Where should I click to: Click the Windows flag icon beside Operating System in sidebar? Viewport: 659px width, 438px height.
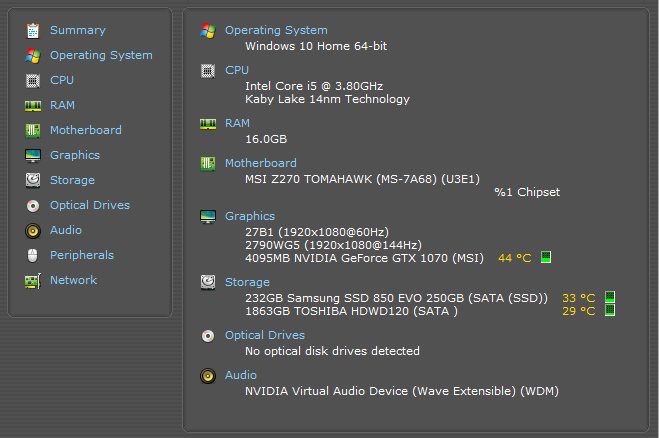pyautogui.click(x=33, y=55)
